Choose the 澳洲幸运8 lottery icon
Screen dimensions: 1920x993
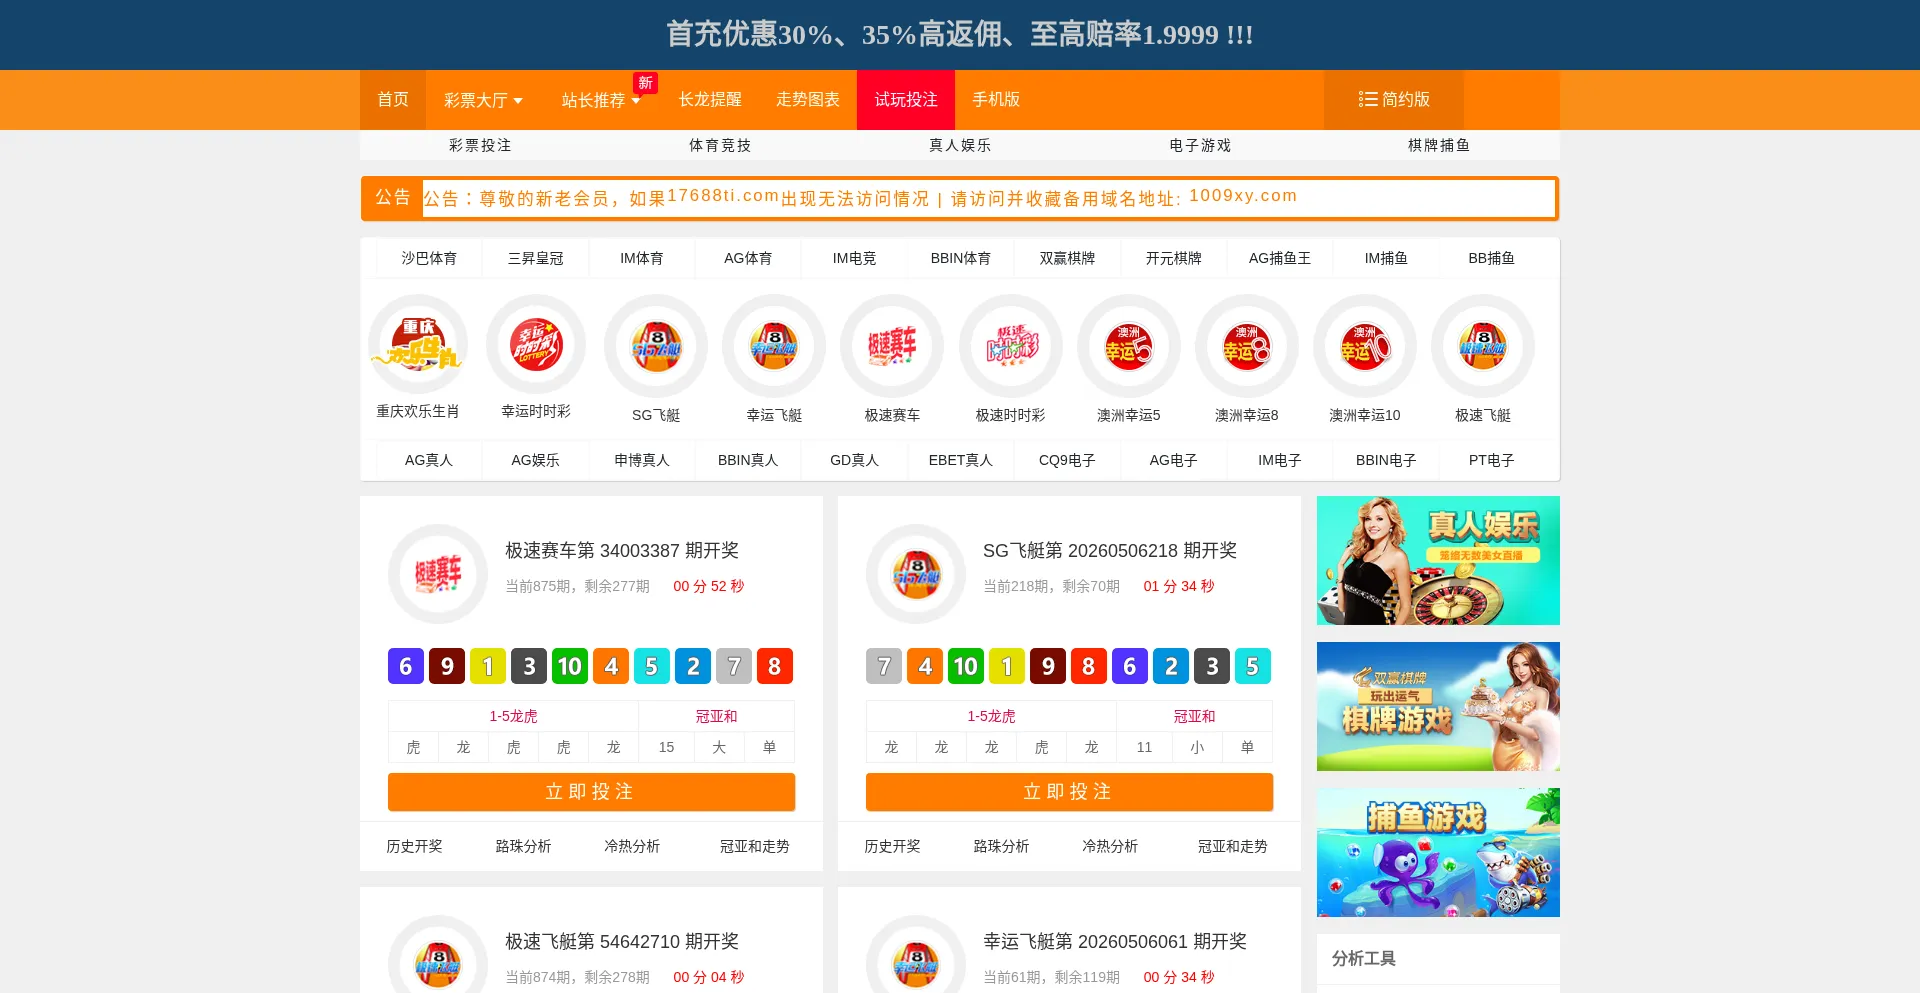click(1246, 346)
